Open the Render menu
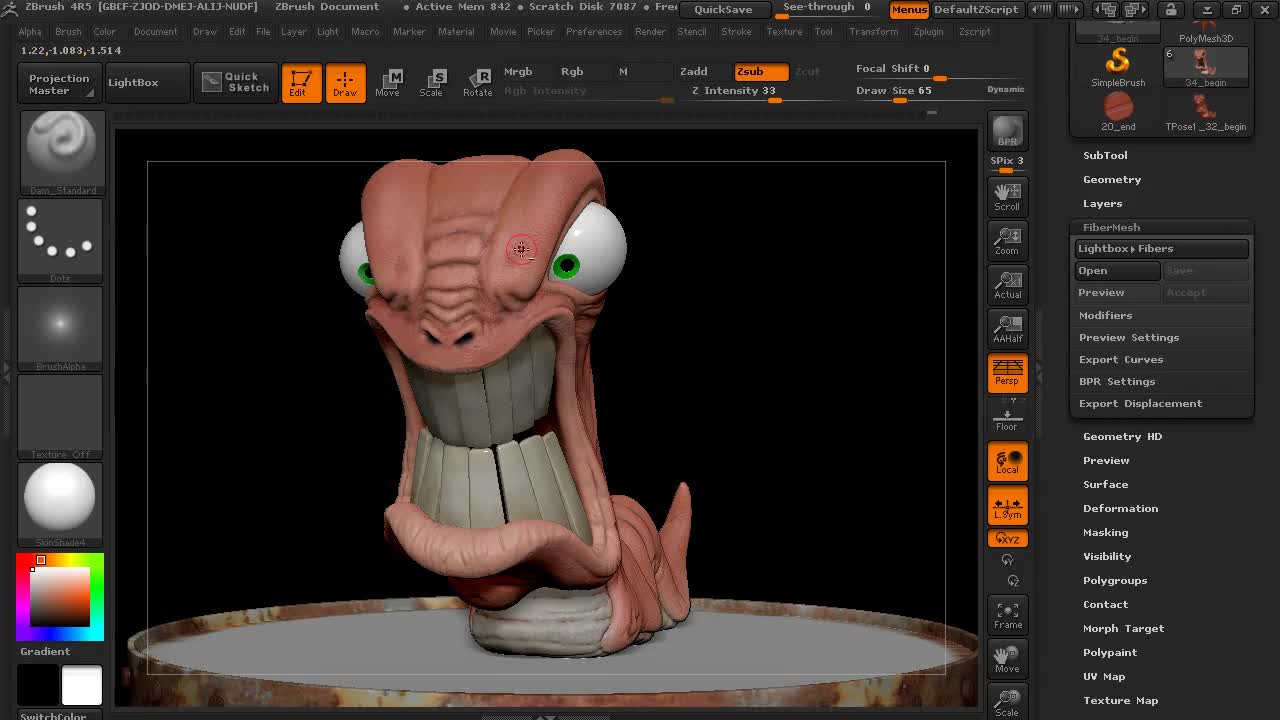Screen dimensions: 1280x720 (650, 31)
